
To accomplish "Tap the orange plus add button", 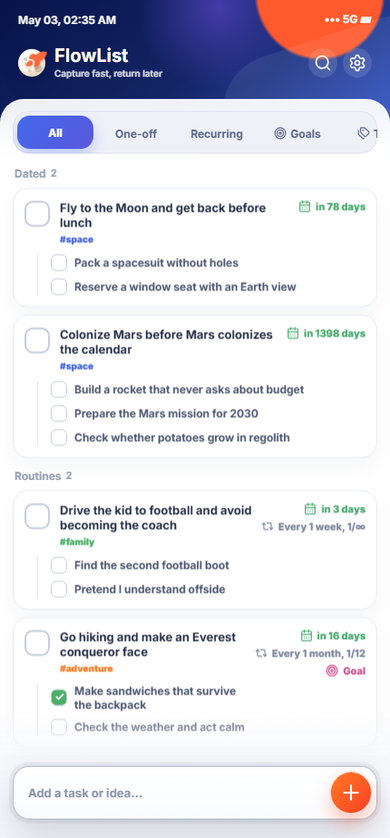I will click(x=350, y=793).
